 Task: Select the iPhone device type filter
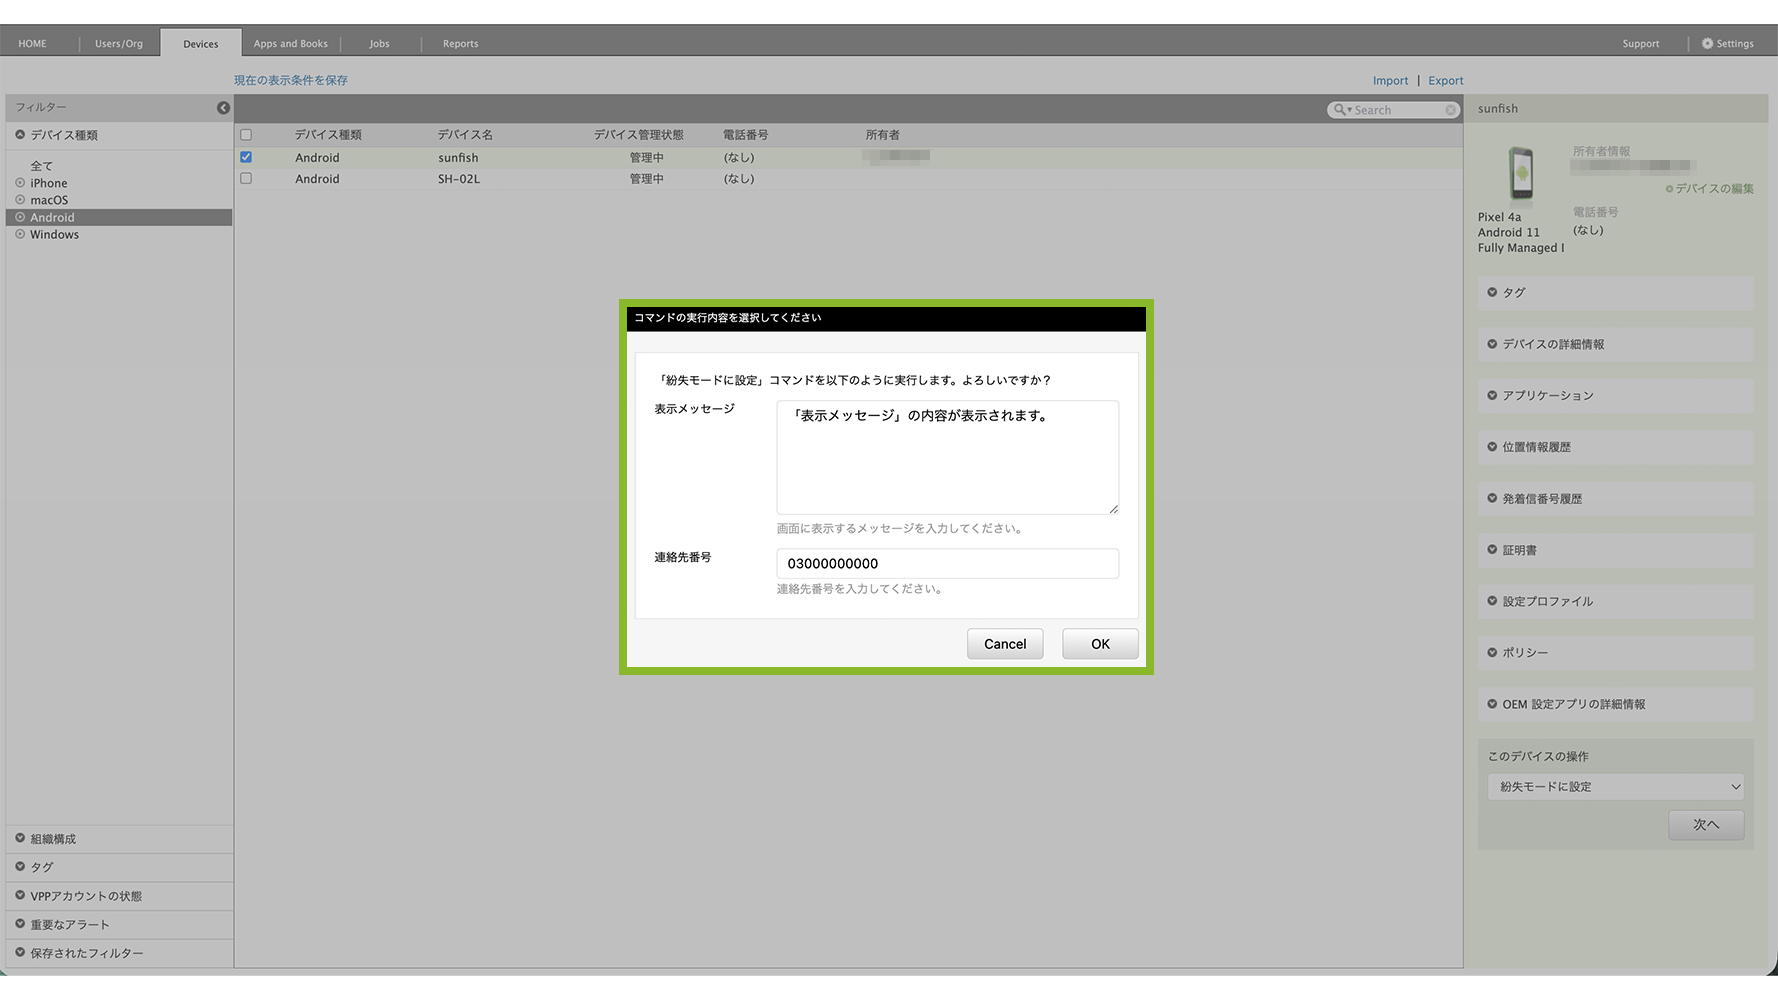click(x=48, y=183)
